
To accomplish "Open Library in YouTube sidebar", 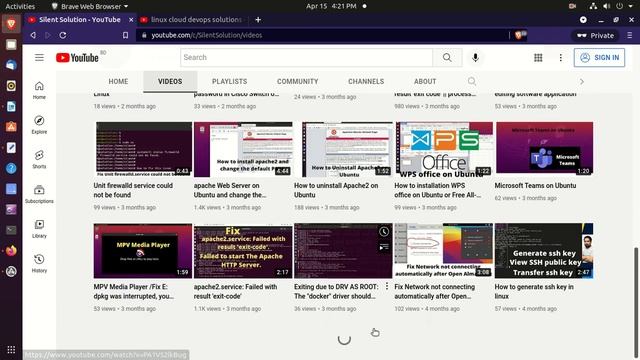I will pyautogui.click(x=39, y=229).
